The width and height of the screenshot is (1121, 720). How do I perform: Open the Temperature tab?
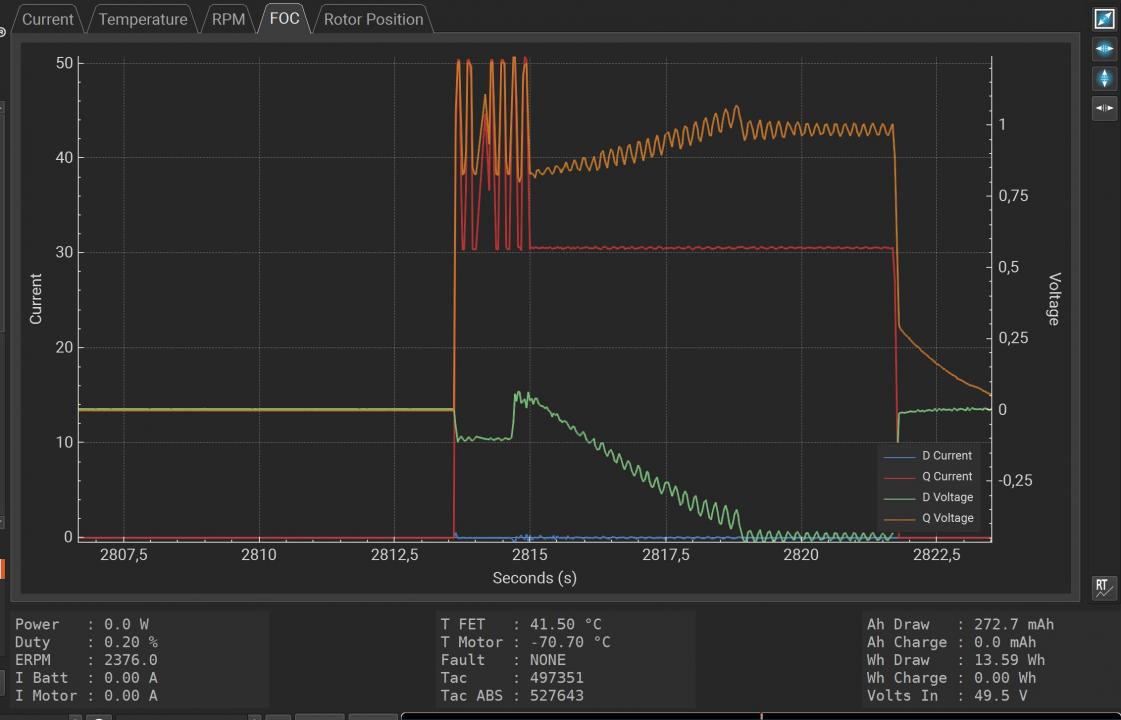click(x=142, y=19)
